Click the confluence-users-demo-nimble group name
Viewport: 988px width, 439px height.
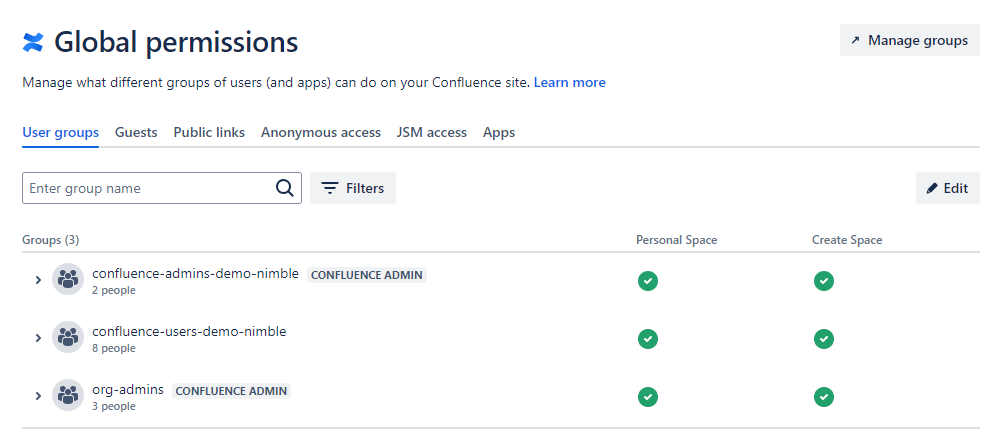pos(189,331)
